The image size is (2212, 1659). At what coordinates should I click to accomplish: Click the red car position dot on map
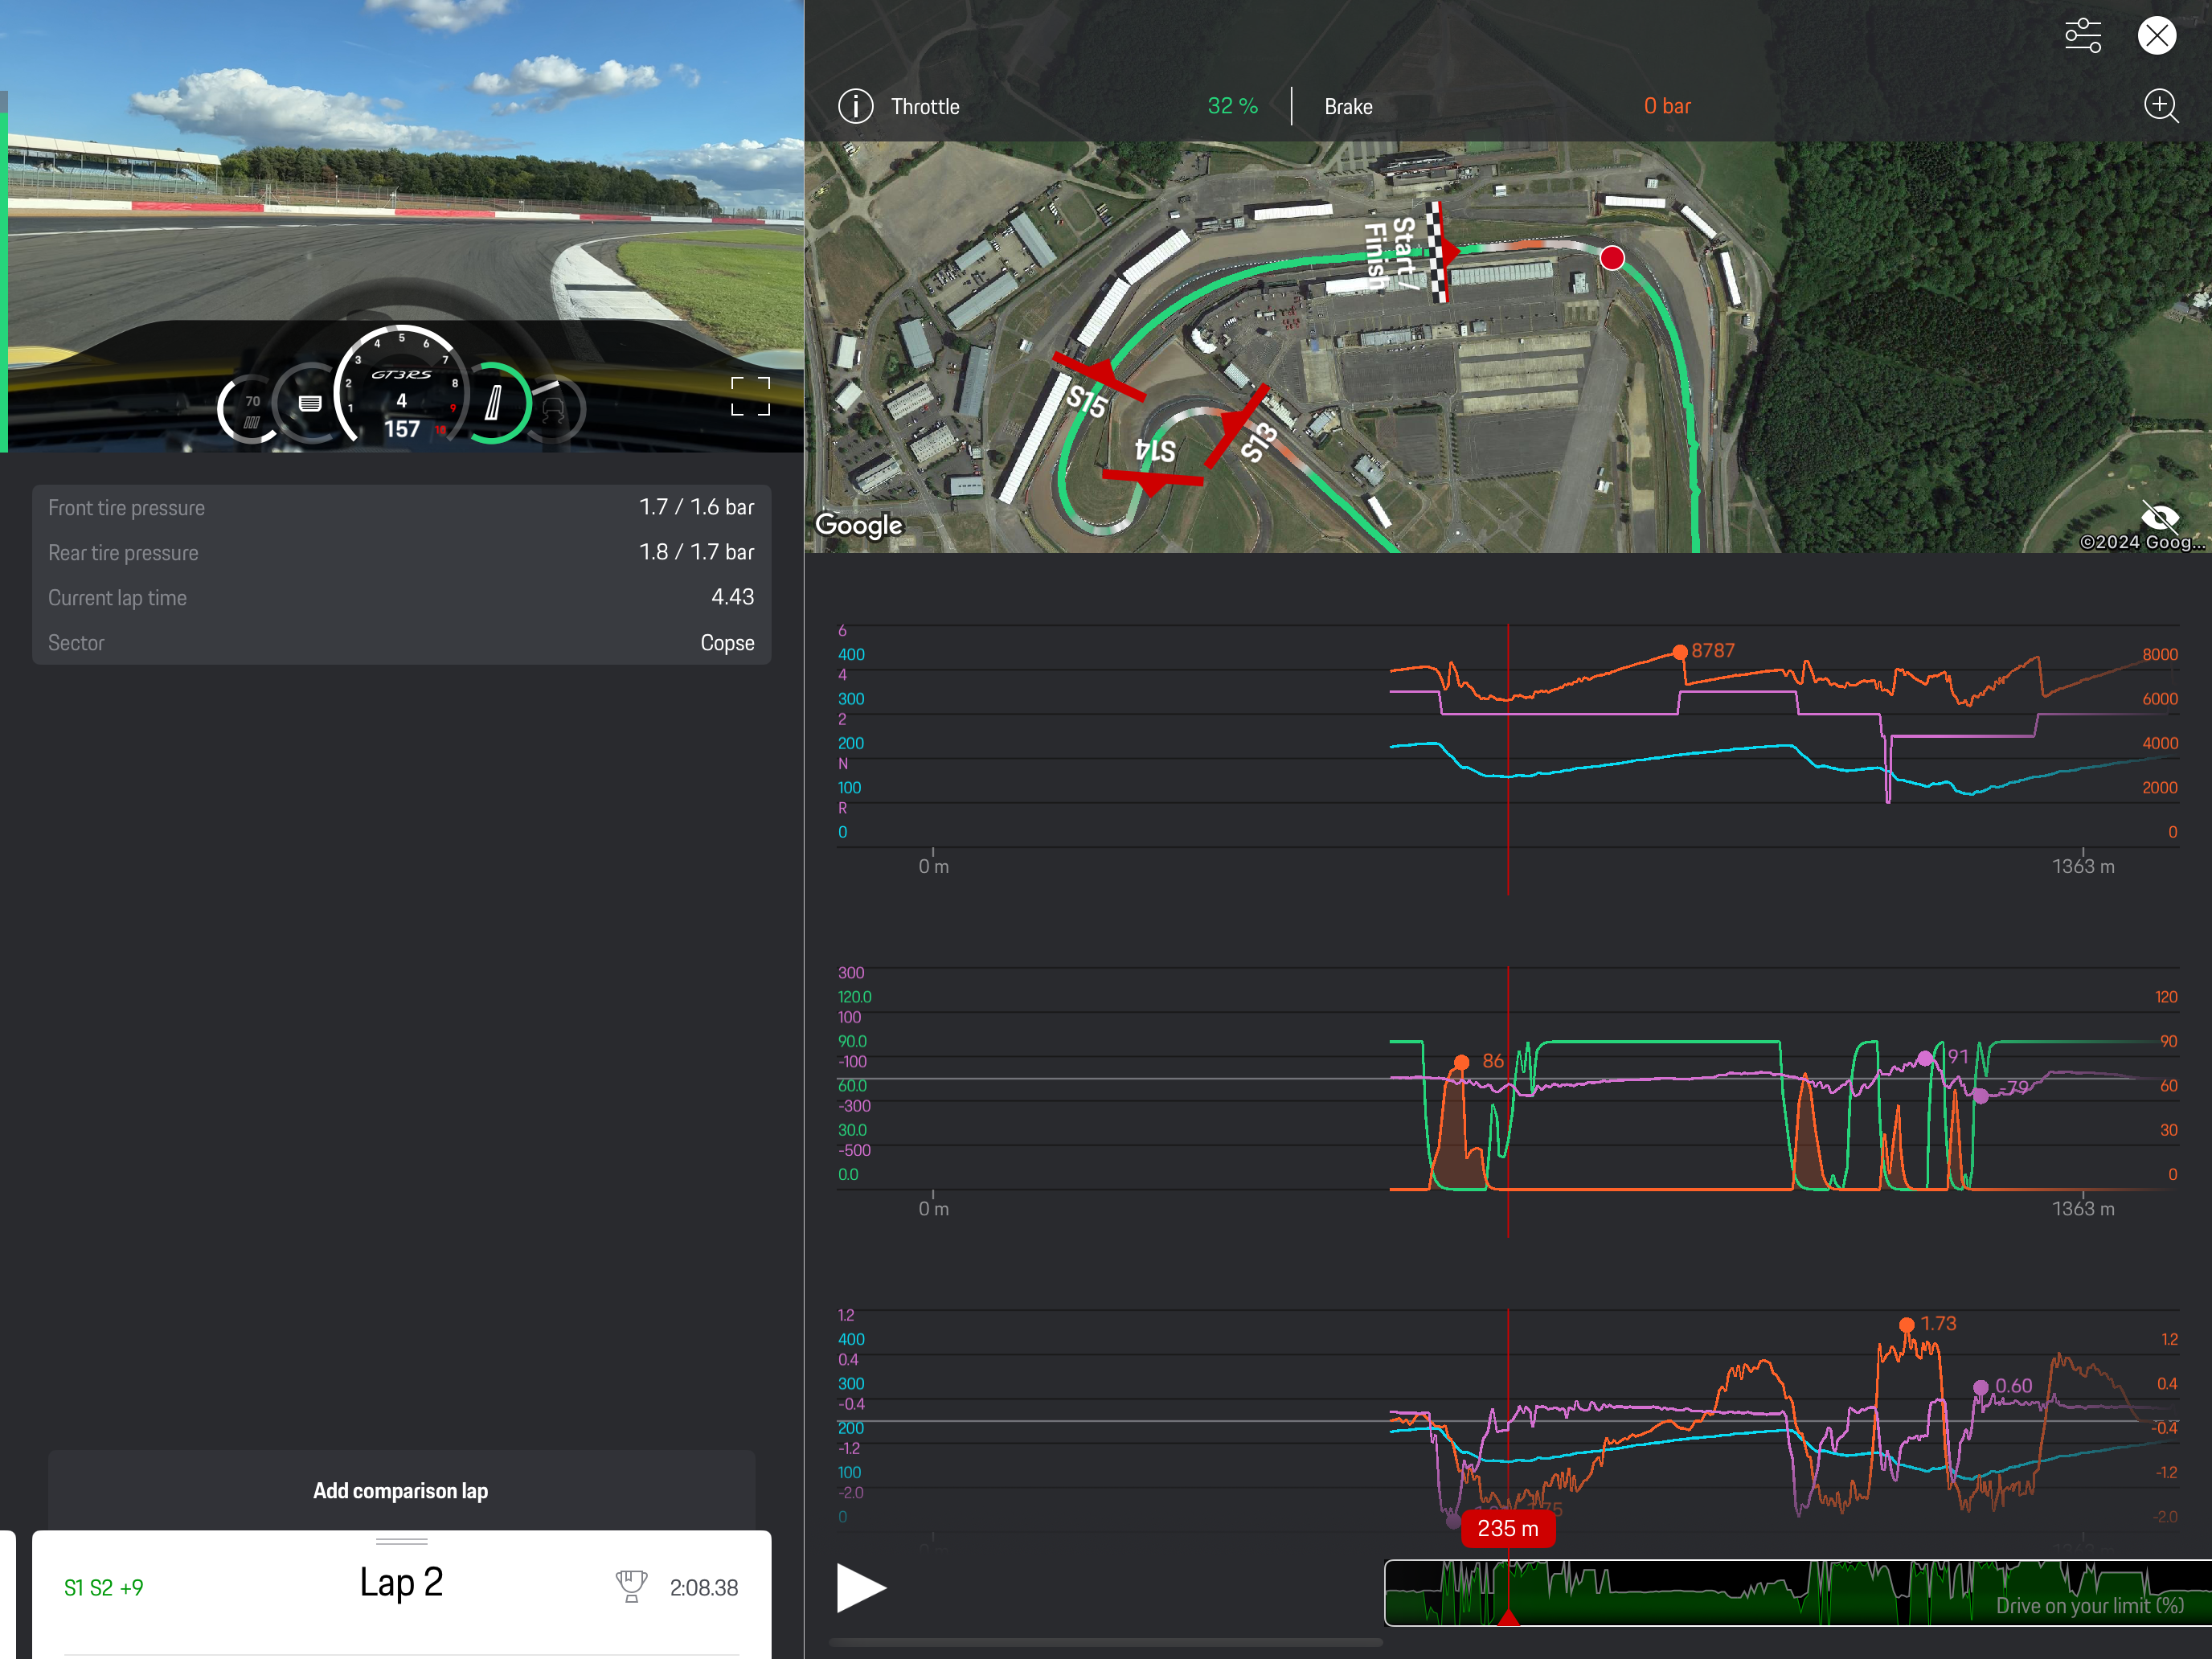(1612, 258)
